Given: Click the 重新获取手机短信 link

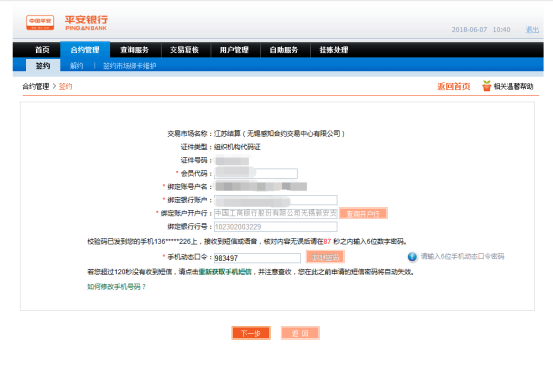Looking at the screenshot, I should [x=225, y=272].
